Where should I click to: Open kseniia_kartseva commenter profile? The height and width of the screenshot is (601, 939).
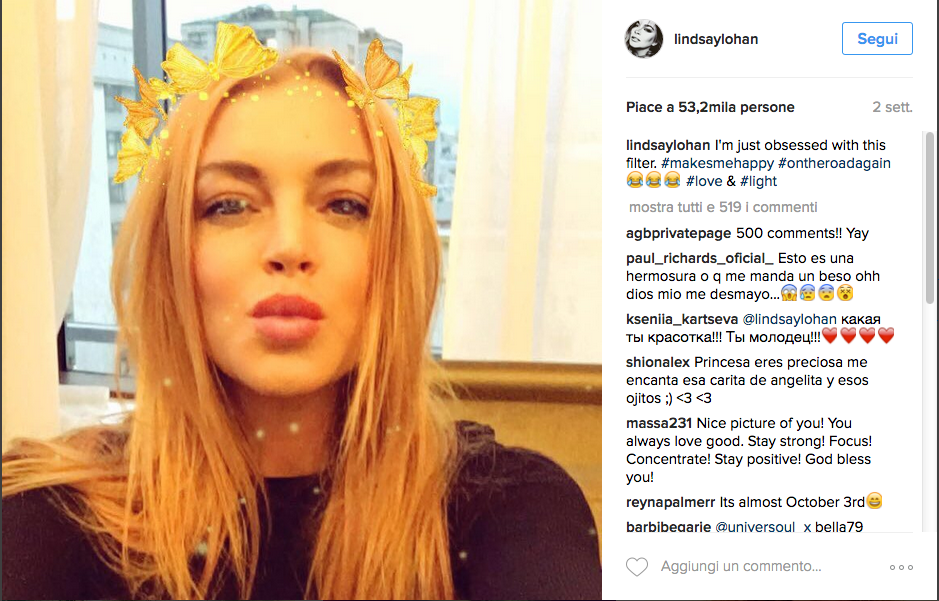pyautogui.click(x=681, y=320)
